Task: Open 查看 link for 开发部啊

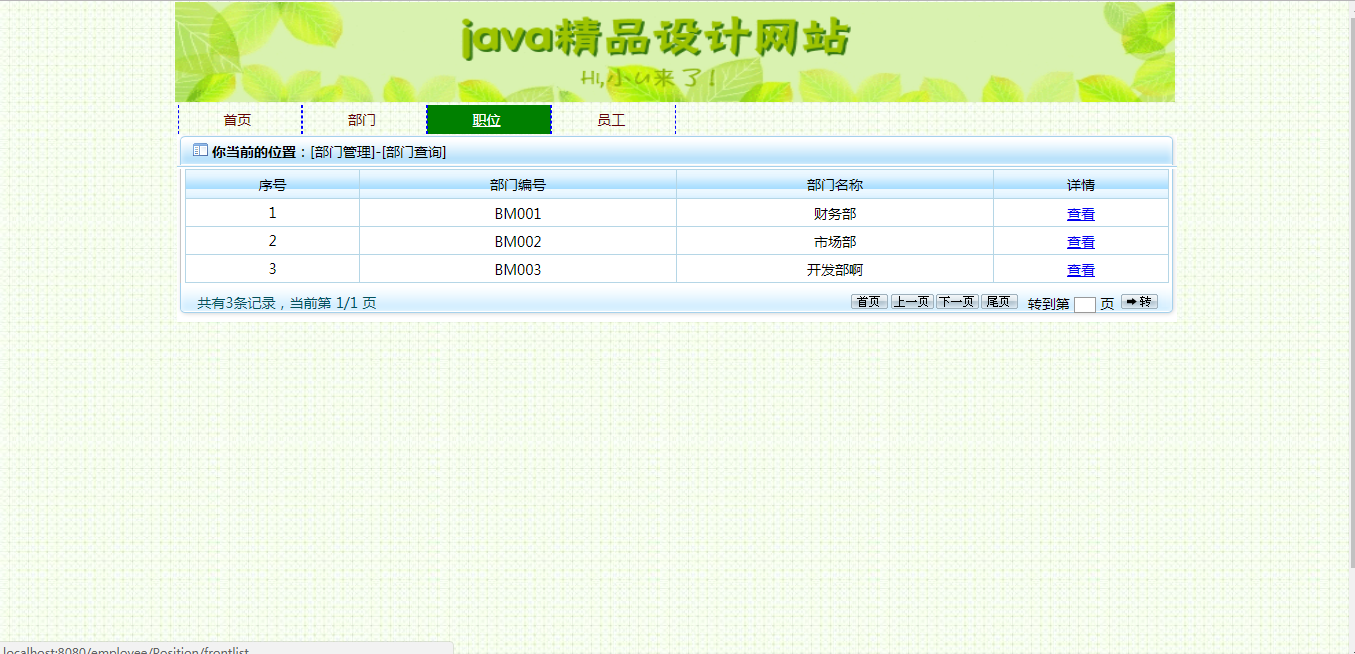Action: coord(1081,270)
